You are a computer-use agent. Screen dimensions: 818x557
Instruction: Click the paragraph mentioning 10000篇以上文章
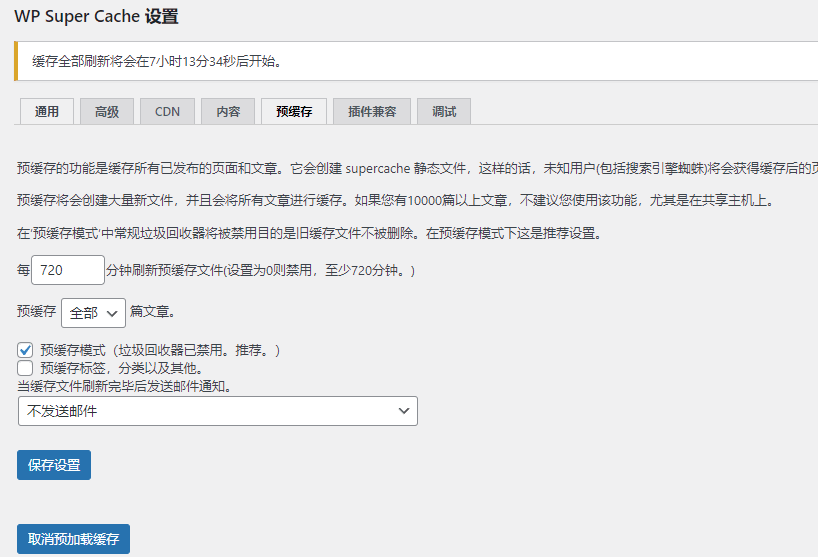[396, 200]
